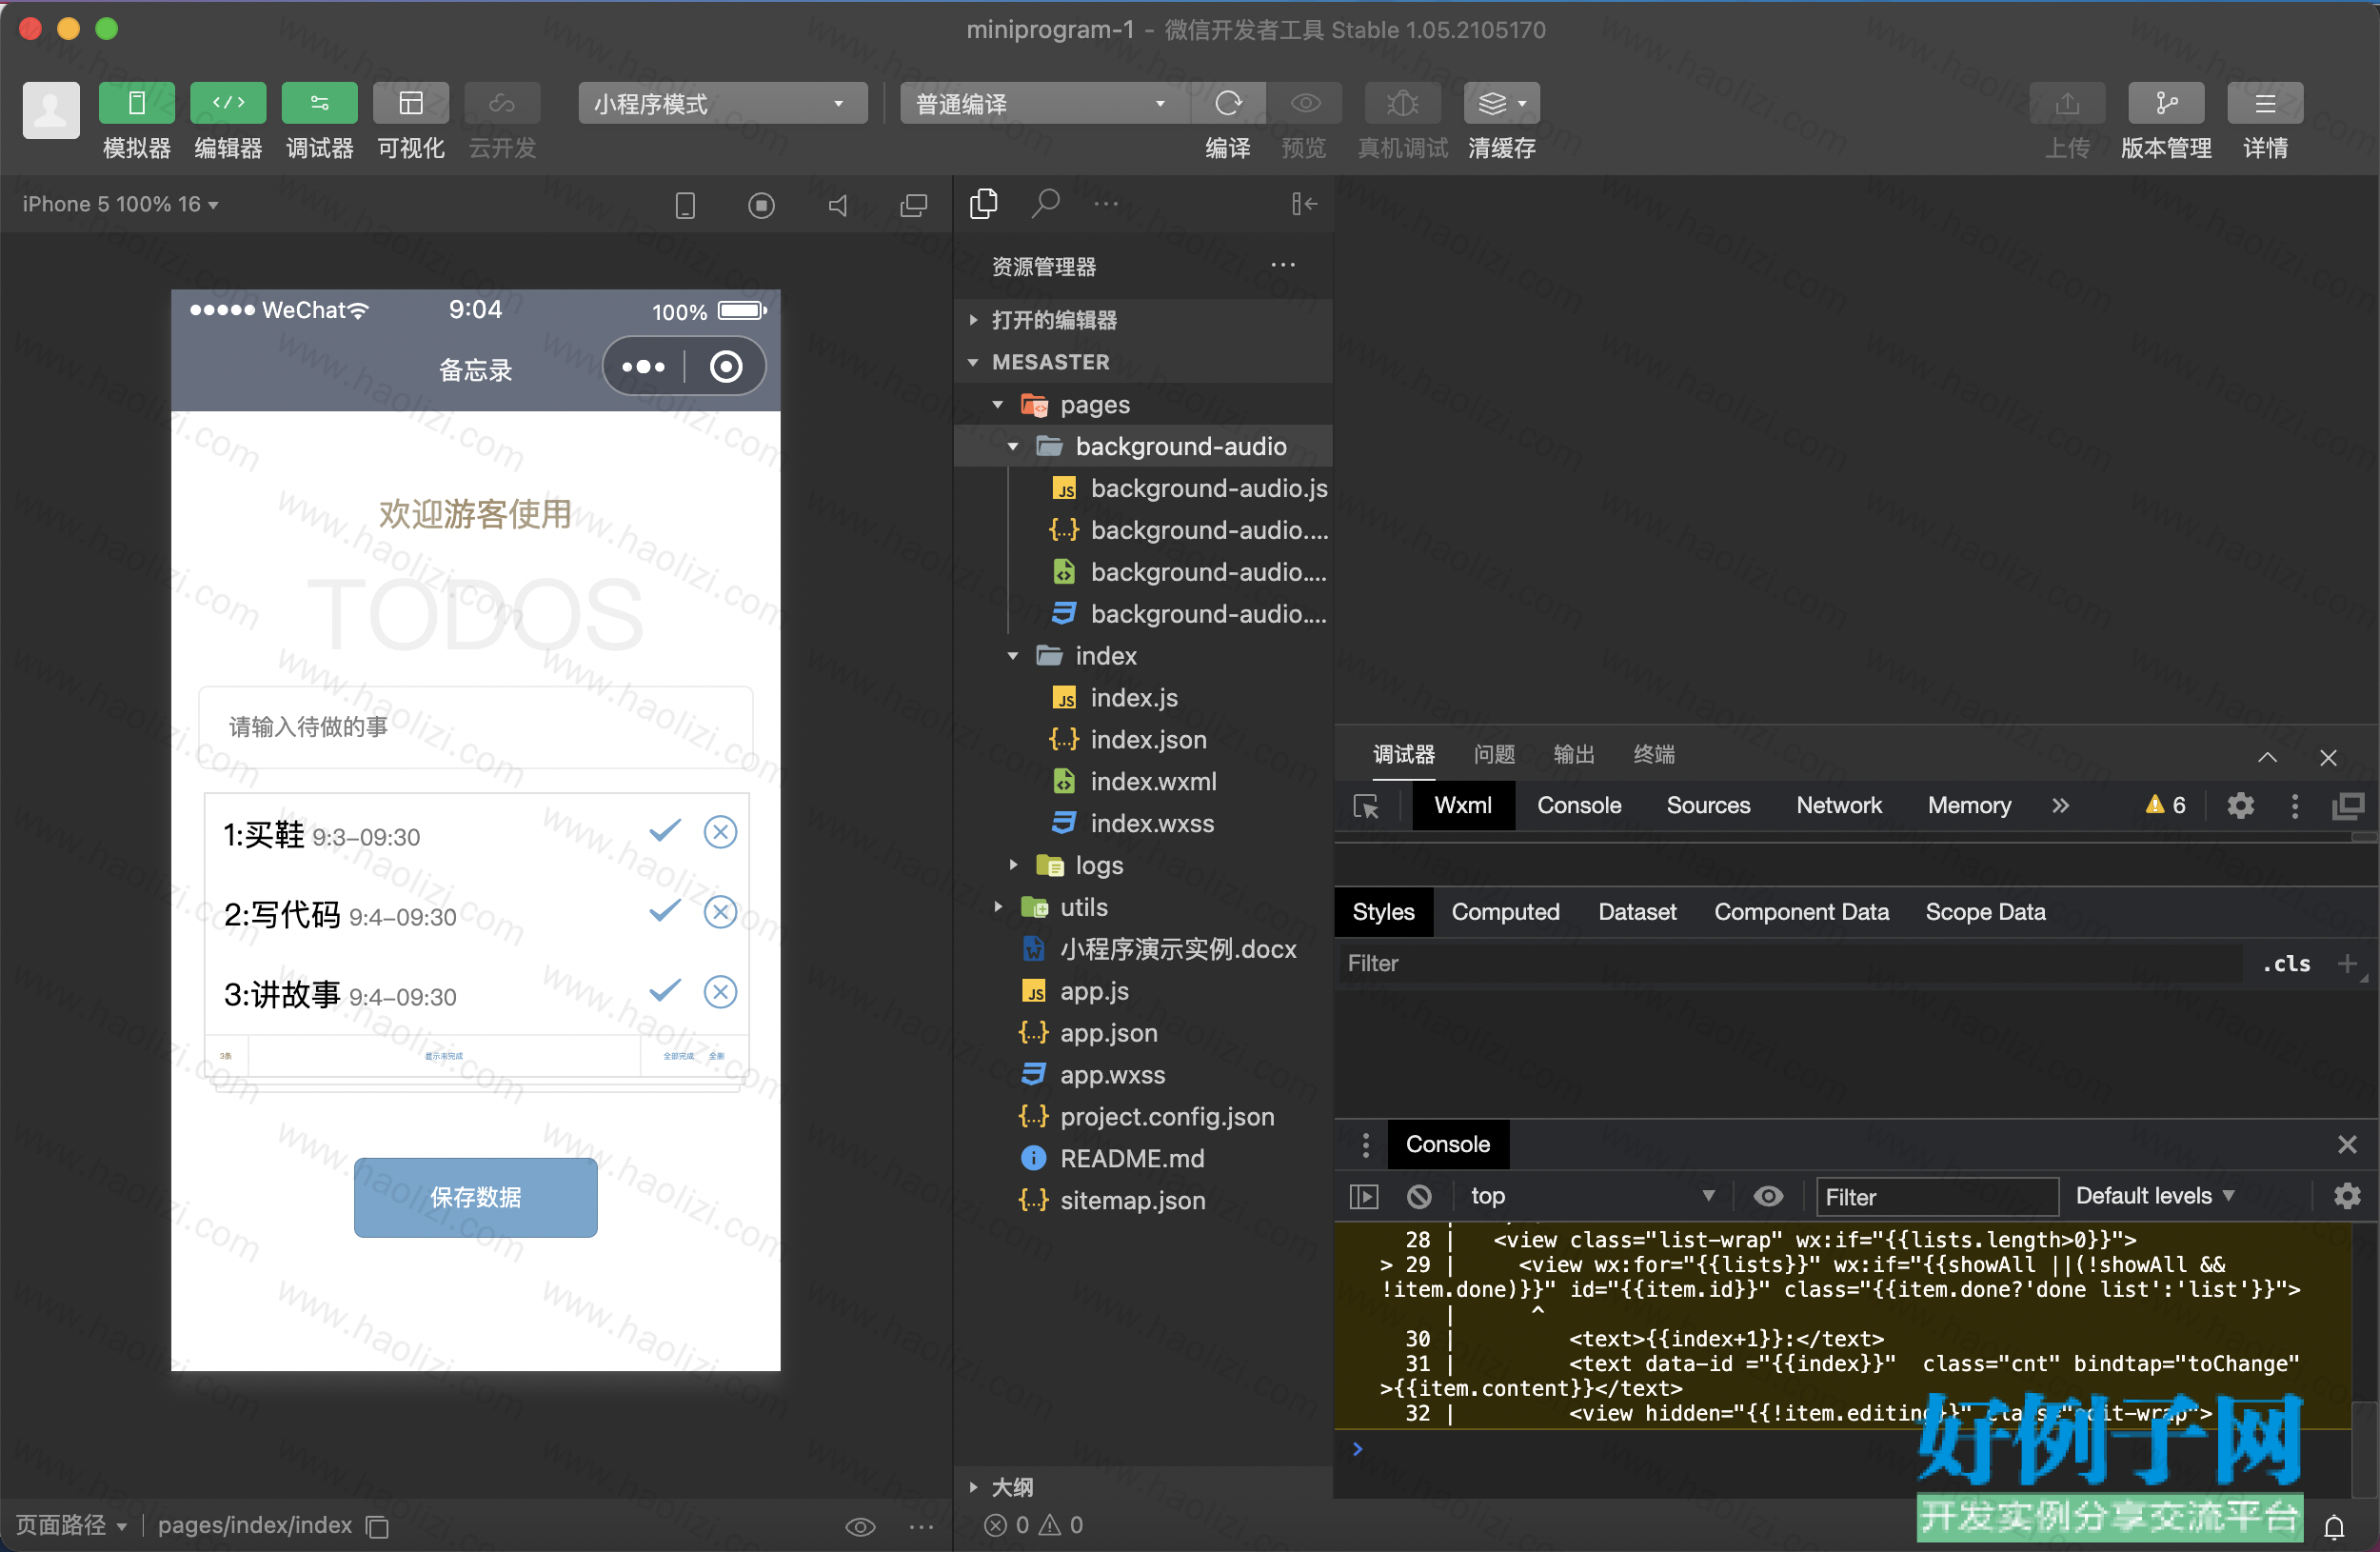
Task: Toggle the .cls class editor
Action: [x=2287, y=963]
